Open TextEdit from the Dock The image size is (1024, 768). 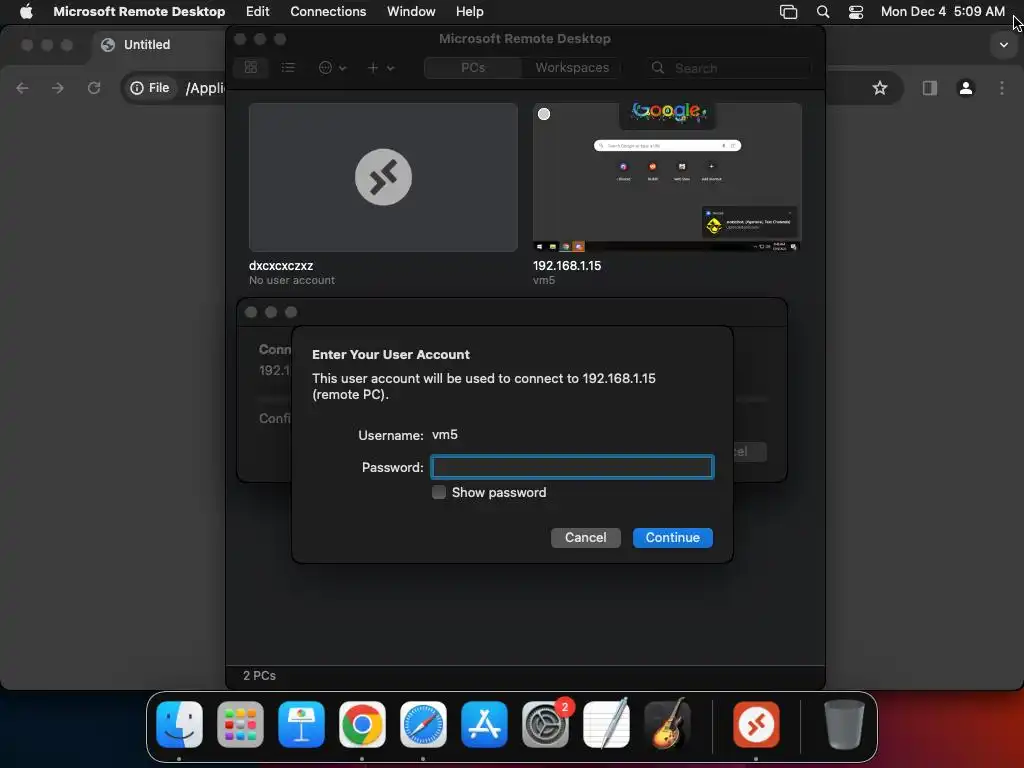tap(606, 724)
